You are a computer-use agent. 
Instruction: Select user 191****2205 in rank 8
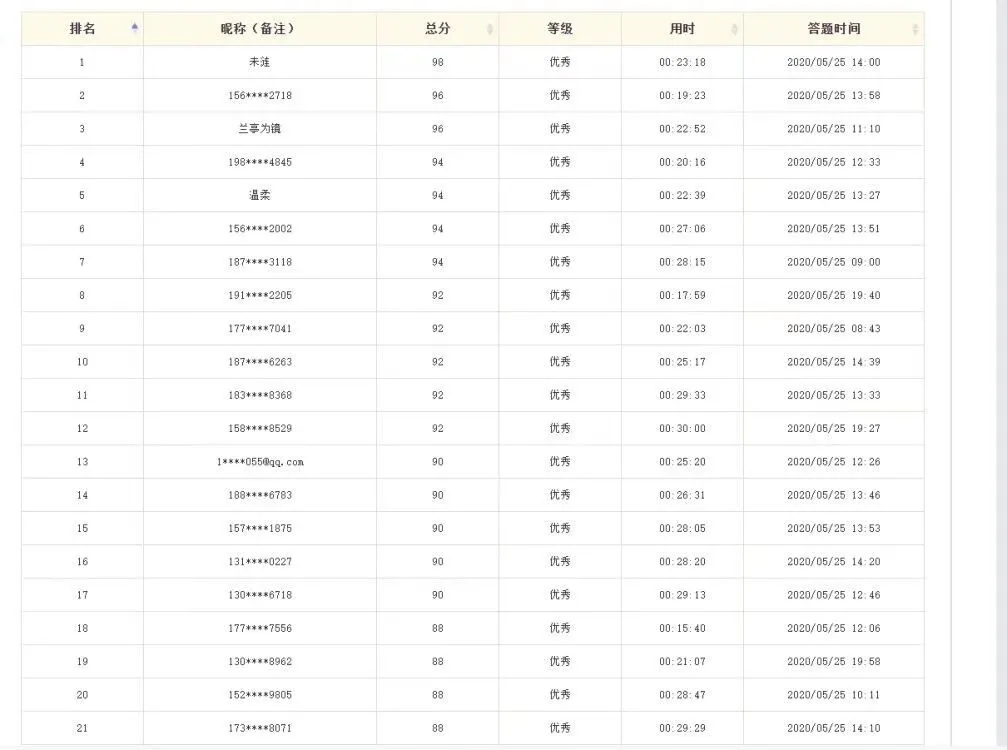260,295
